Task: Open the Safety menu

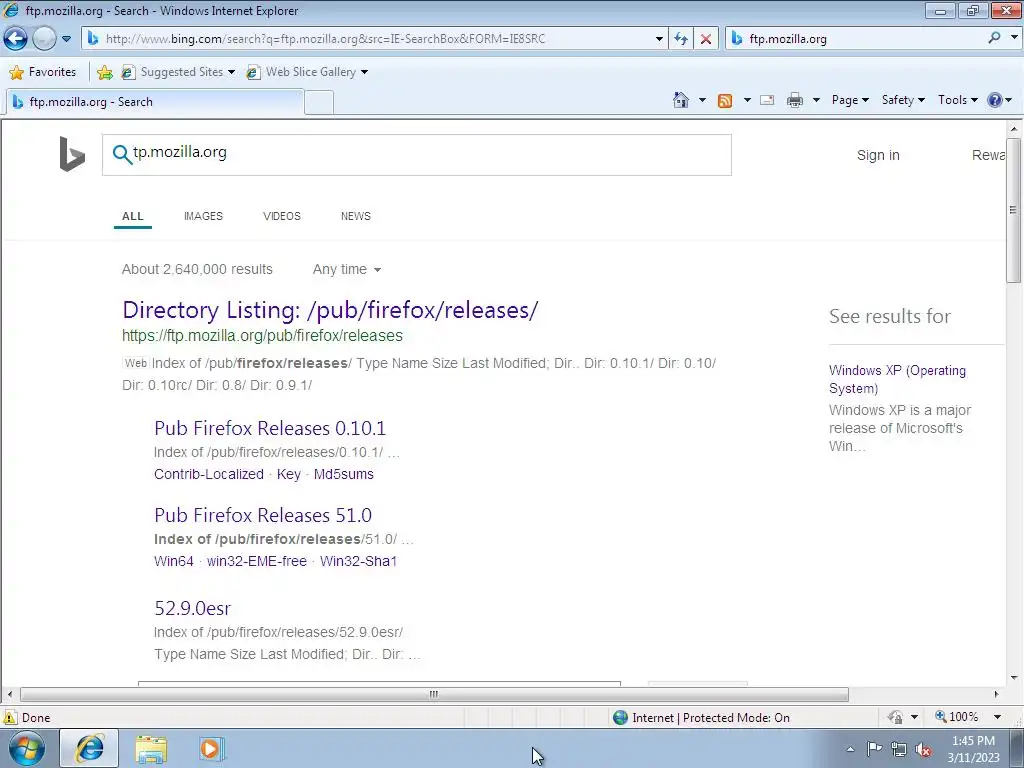Action: point(903,100)
